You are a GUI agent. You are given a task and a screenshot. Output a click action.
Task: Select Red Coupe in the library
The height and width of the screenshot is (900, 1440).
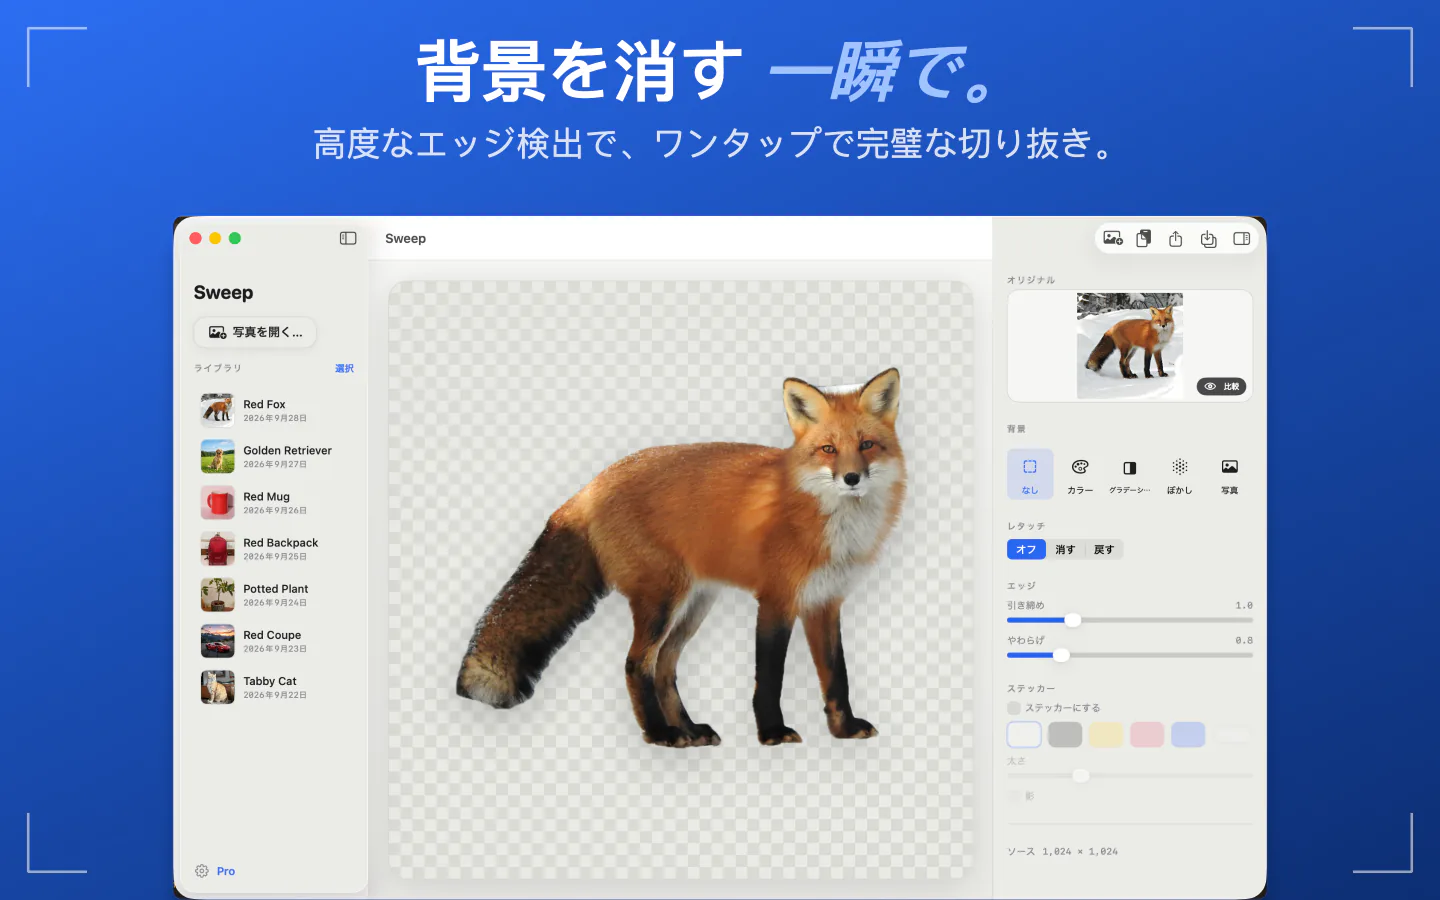pyautogui.click(x=274, y=640)
